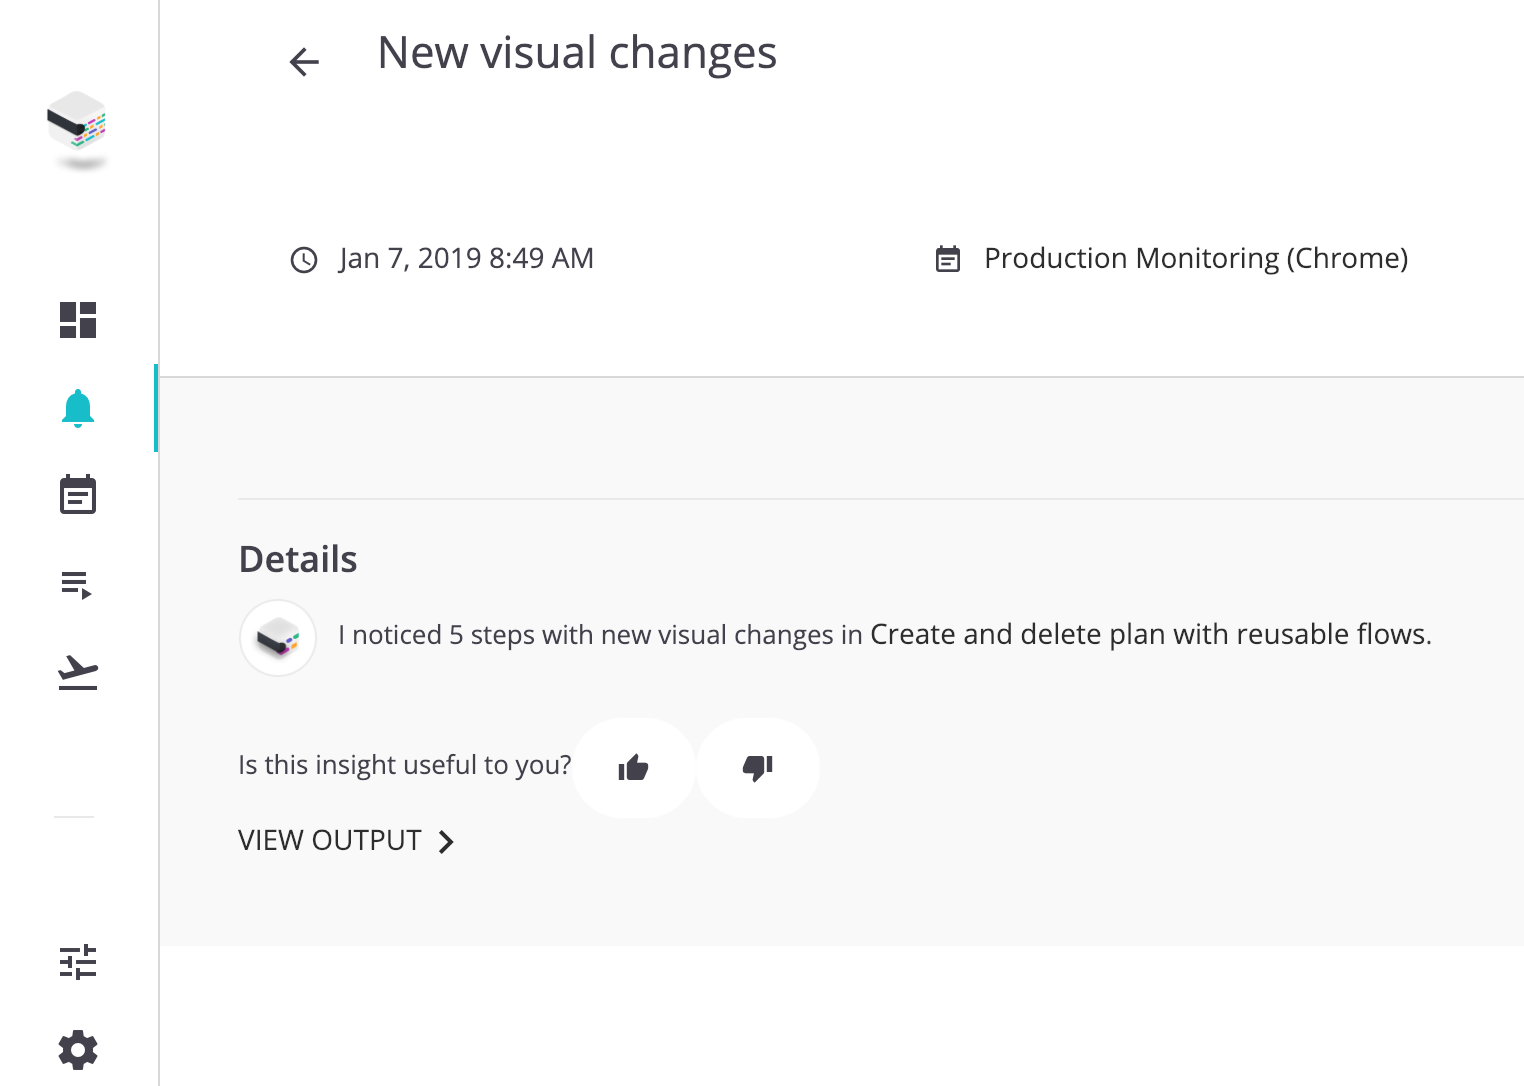The height and width of the screenshot is (1086, 1524).
Task: Go back using the left arrow
Action: pos(304,62)
